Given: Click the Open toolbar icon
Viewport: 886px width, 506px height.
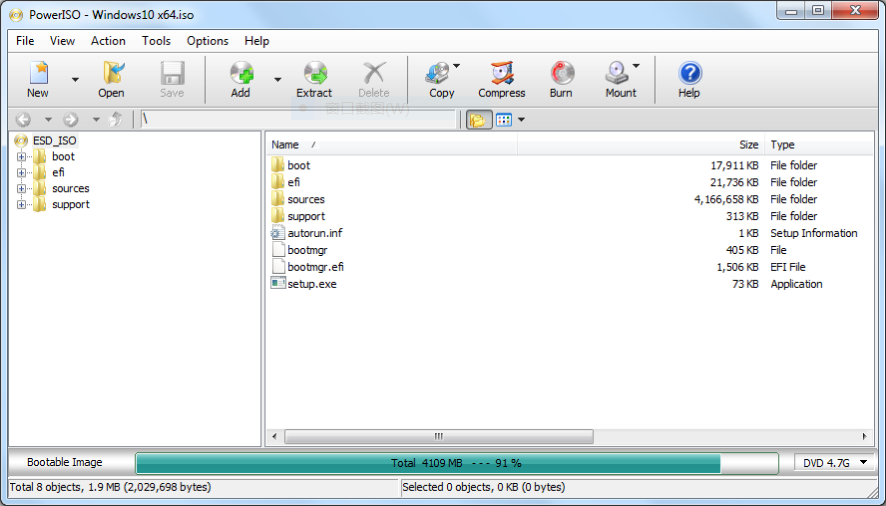Looking at the screenshot, I should click(x=112, y=73).
